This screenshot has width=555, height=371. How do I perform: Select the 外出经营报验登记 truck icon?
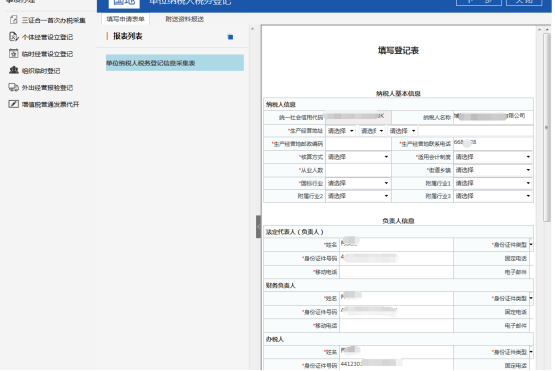13,87
